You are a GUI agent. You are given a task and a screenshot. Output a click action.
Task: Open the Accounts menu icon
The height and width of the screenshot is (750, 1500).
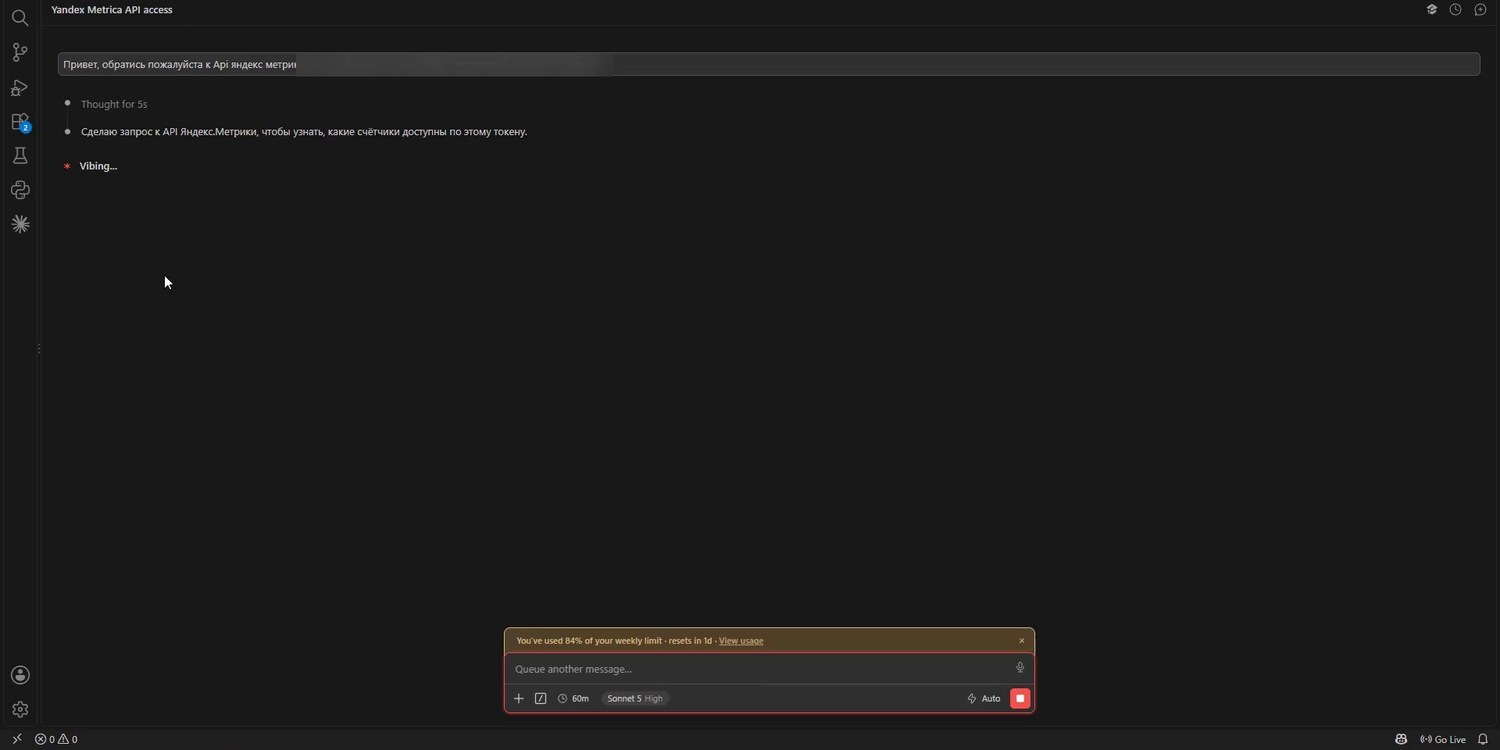click(20, 675)
